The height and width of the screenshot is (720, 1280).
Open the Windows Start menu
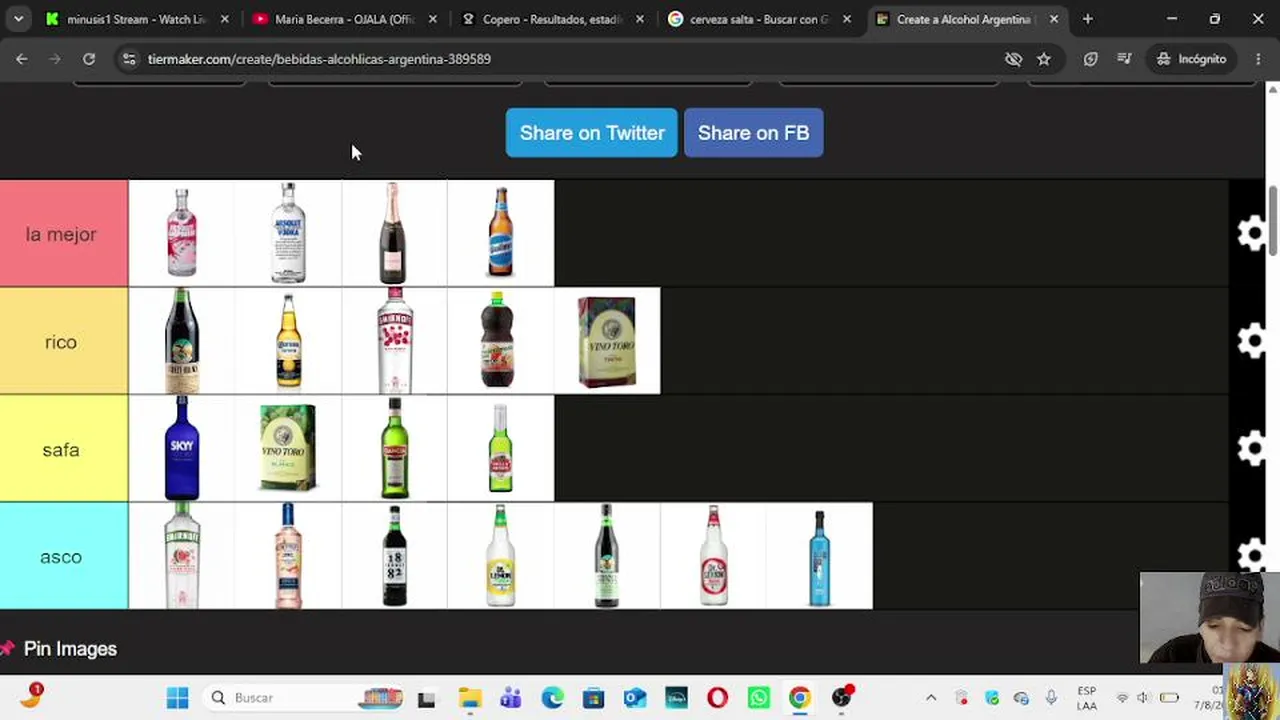point(177,698)
